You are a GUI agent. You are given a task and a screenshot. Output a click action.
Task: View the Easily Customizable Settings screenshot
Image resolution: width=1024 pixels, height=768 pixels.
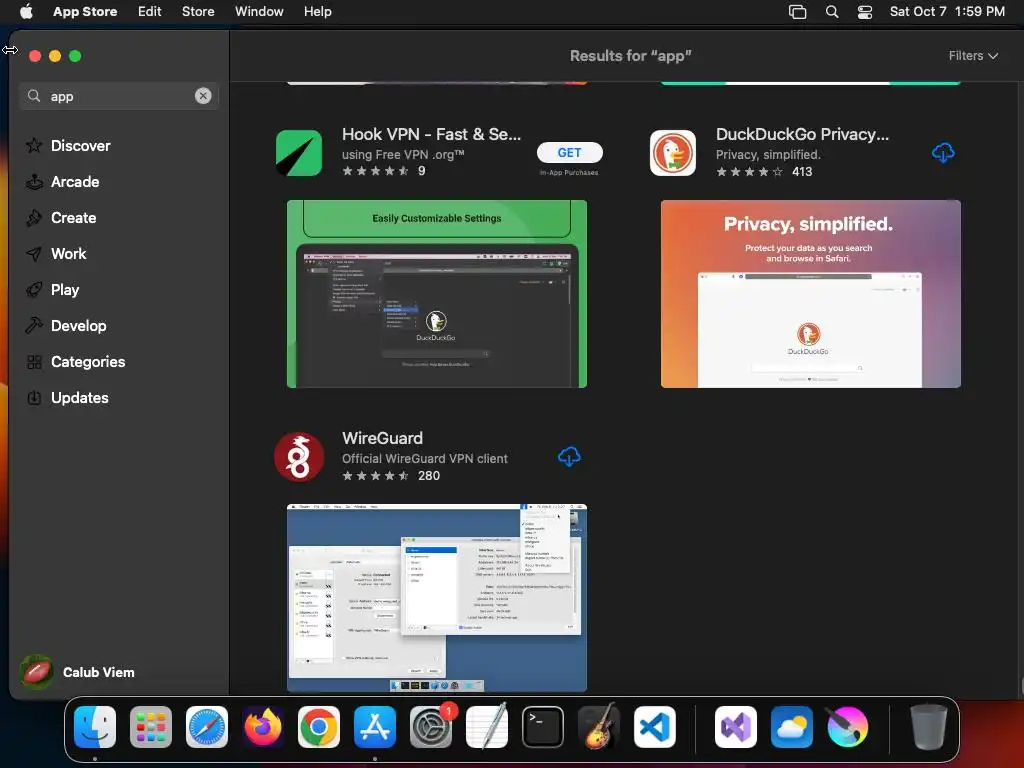tap(437, 294)
